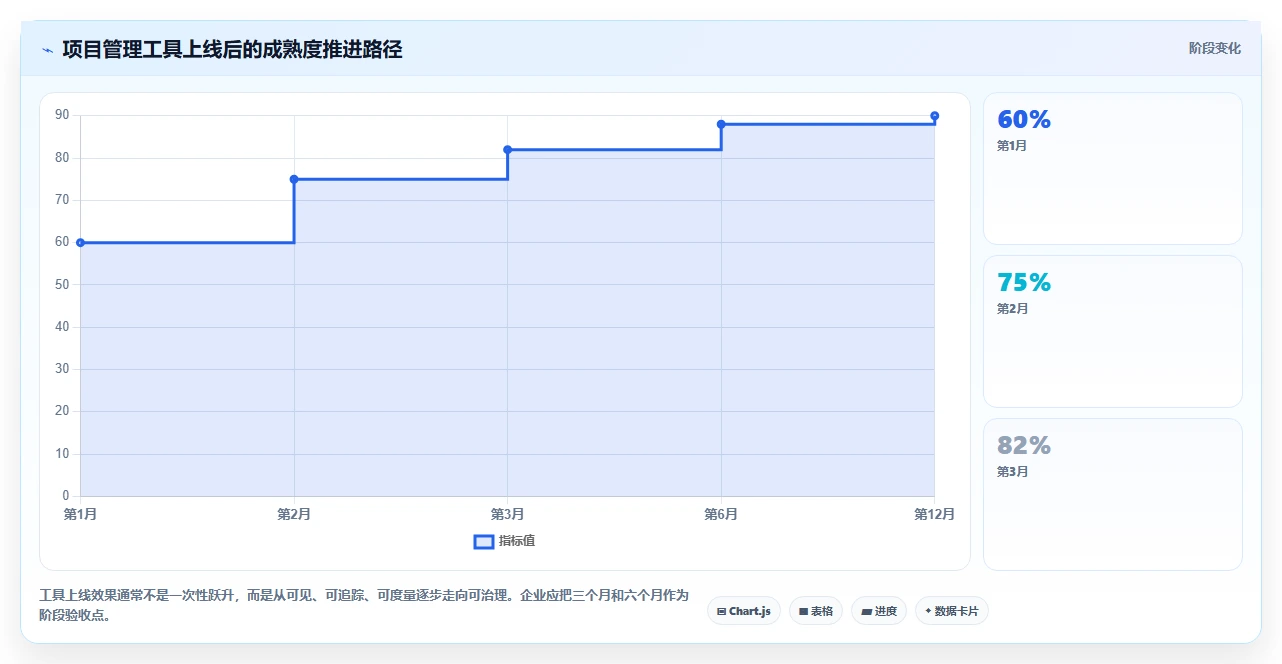The image size is (1282, 664).
Task: Click the 第2月 x-axis label
Action: pyautogui.click(x=294, y=514)
